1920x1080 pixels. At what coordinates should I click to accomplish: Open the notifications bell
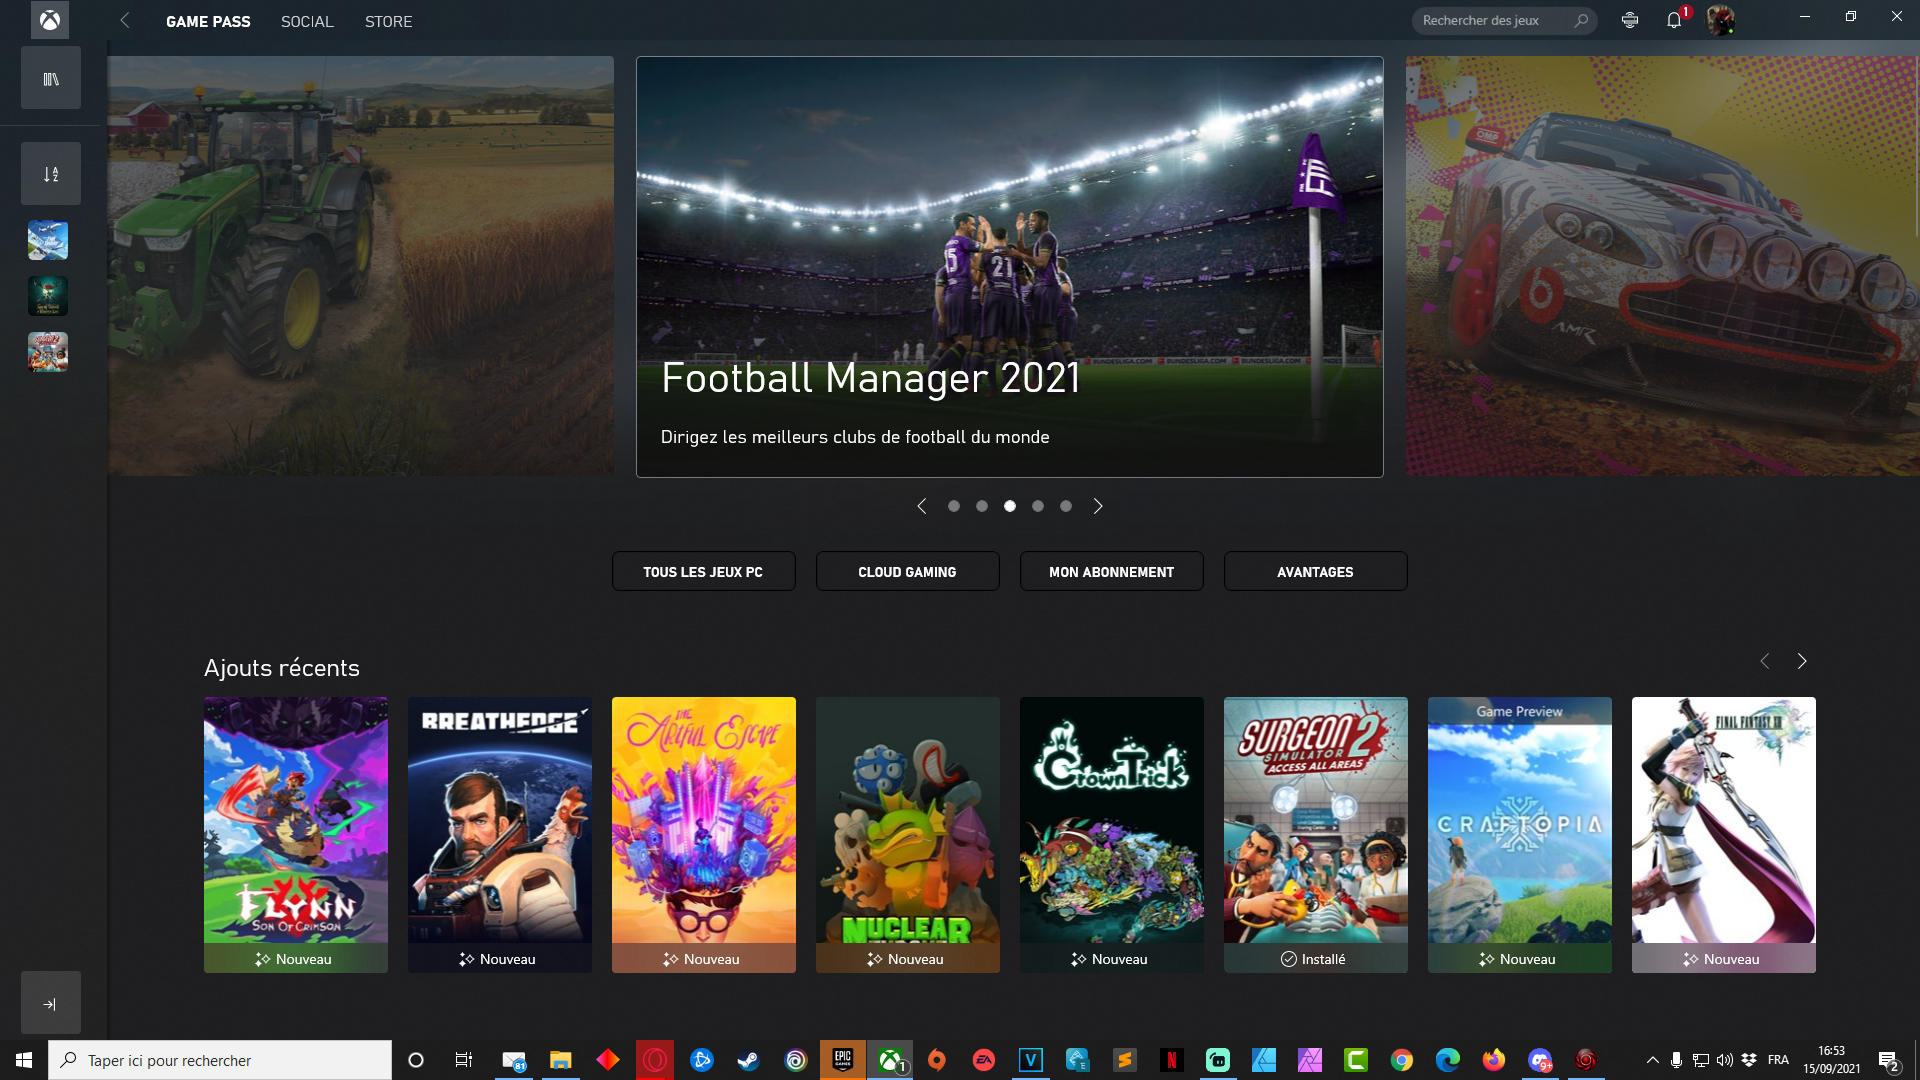[x=1674, y=20]
